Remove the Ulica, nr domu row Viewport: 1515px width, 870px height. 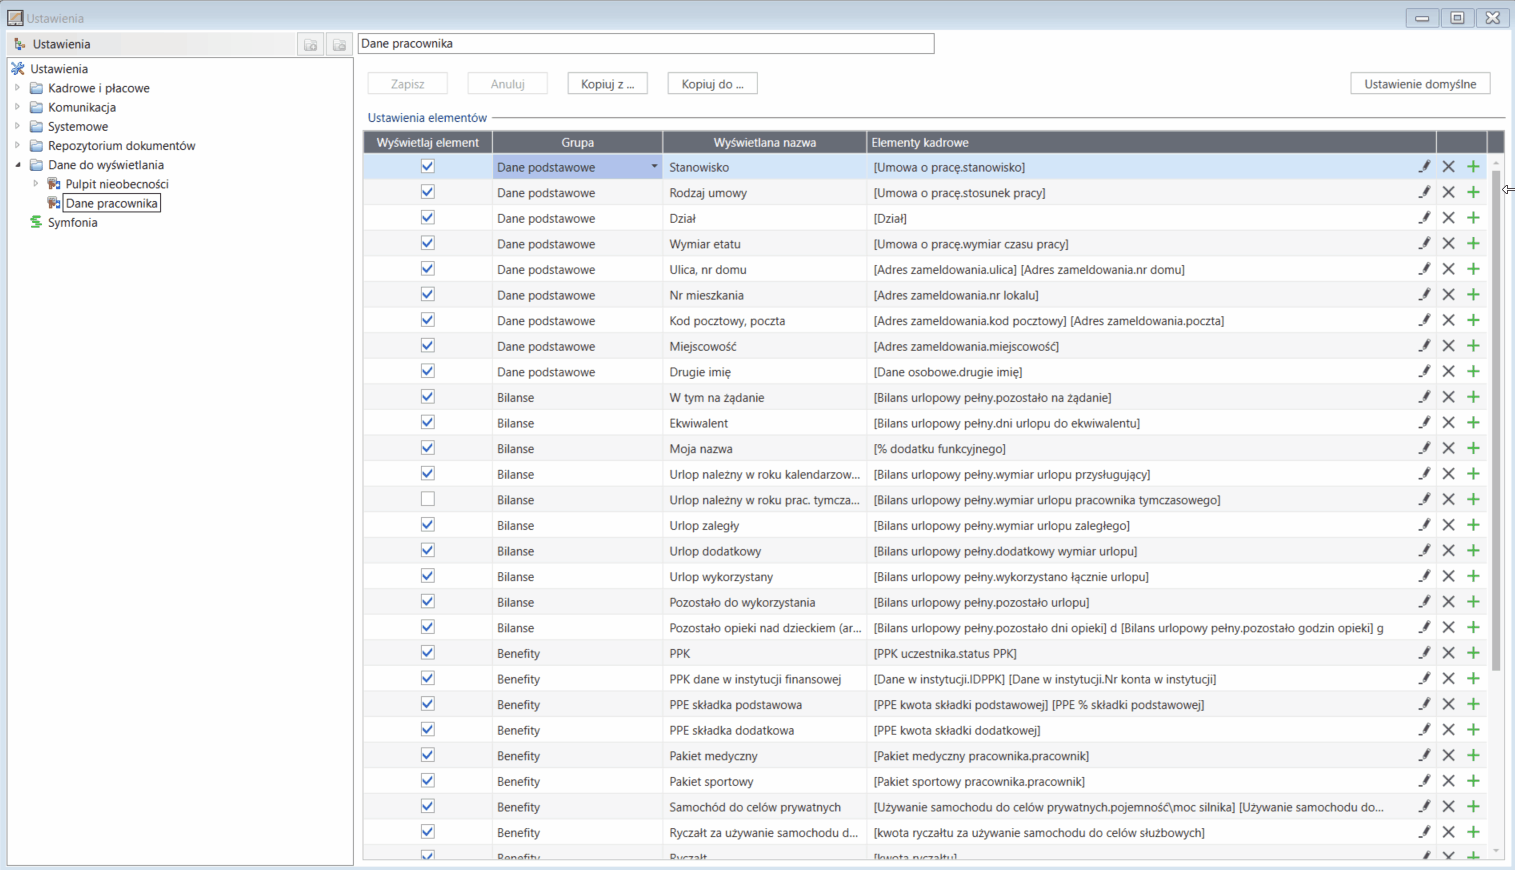(x=1448, y=269)
